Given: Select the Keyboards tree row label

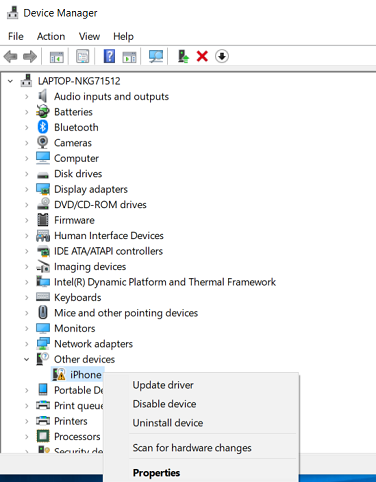Looking at the screenshot, I should tap(78, 297).
